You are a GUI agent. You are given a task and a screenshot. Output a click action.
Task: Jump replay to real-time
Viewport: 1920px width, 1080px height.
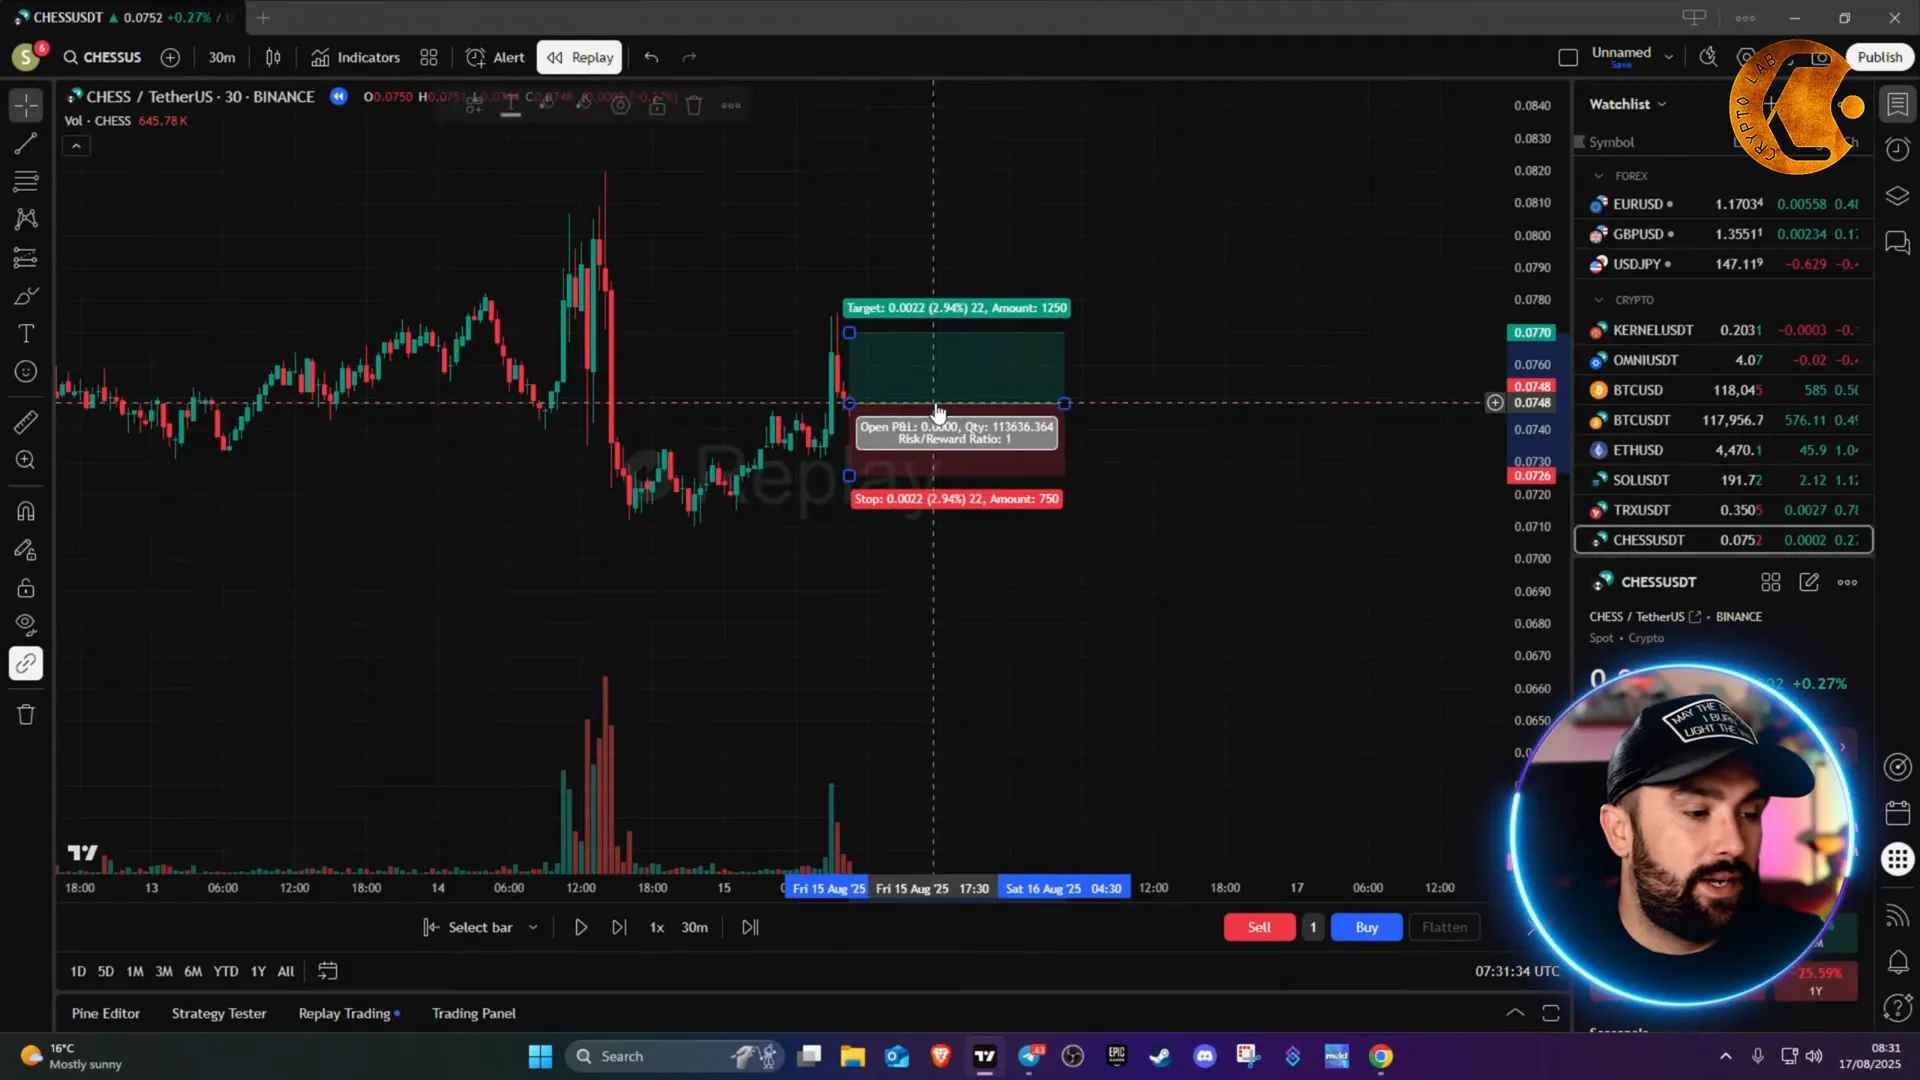(x=750, y=927)
